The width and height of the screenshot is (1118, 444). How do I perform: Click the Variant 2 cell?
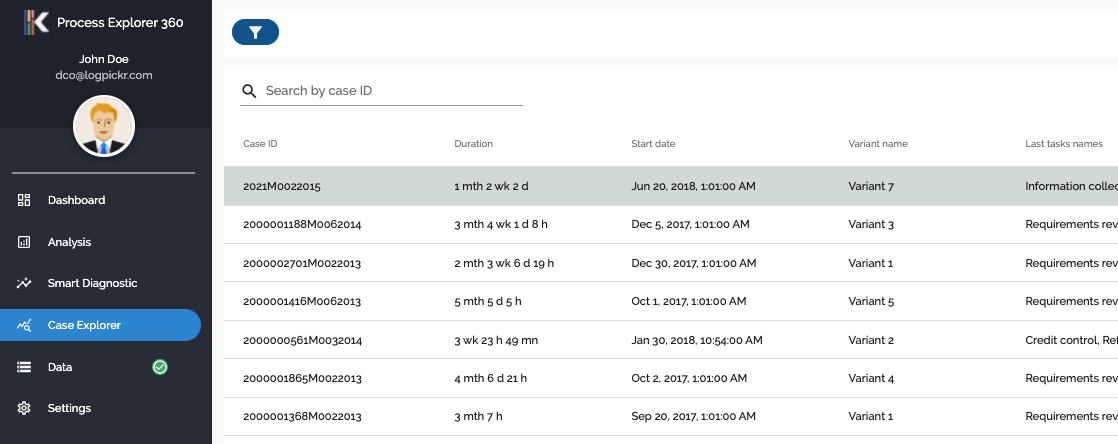pyautogui.click(x=871, y=341)
